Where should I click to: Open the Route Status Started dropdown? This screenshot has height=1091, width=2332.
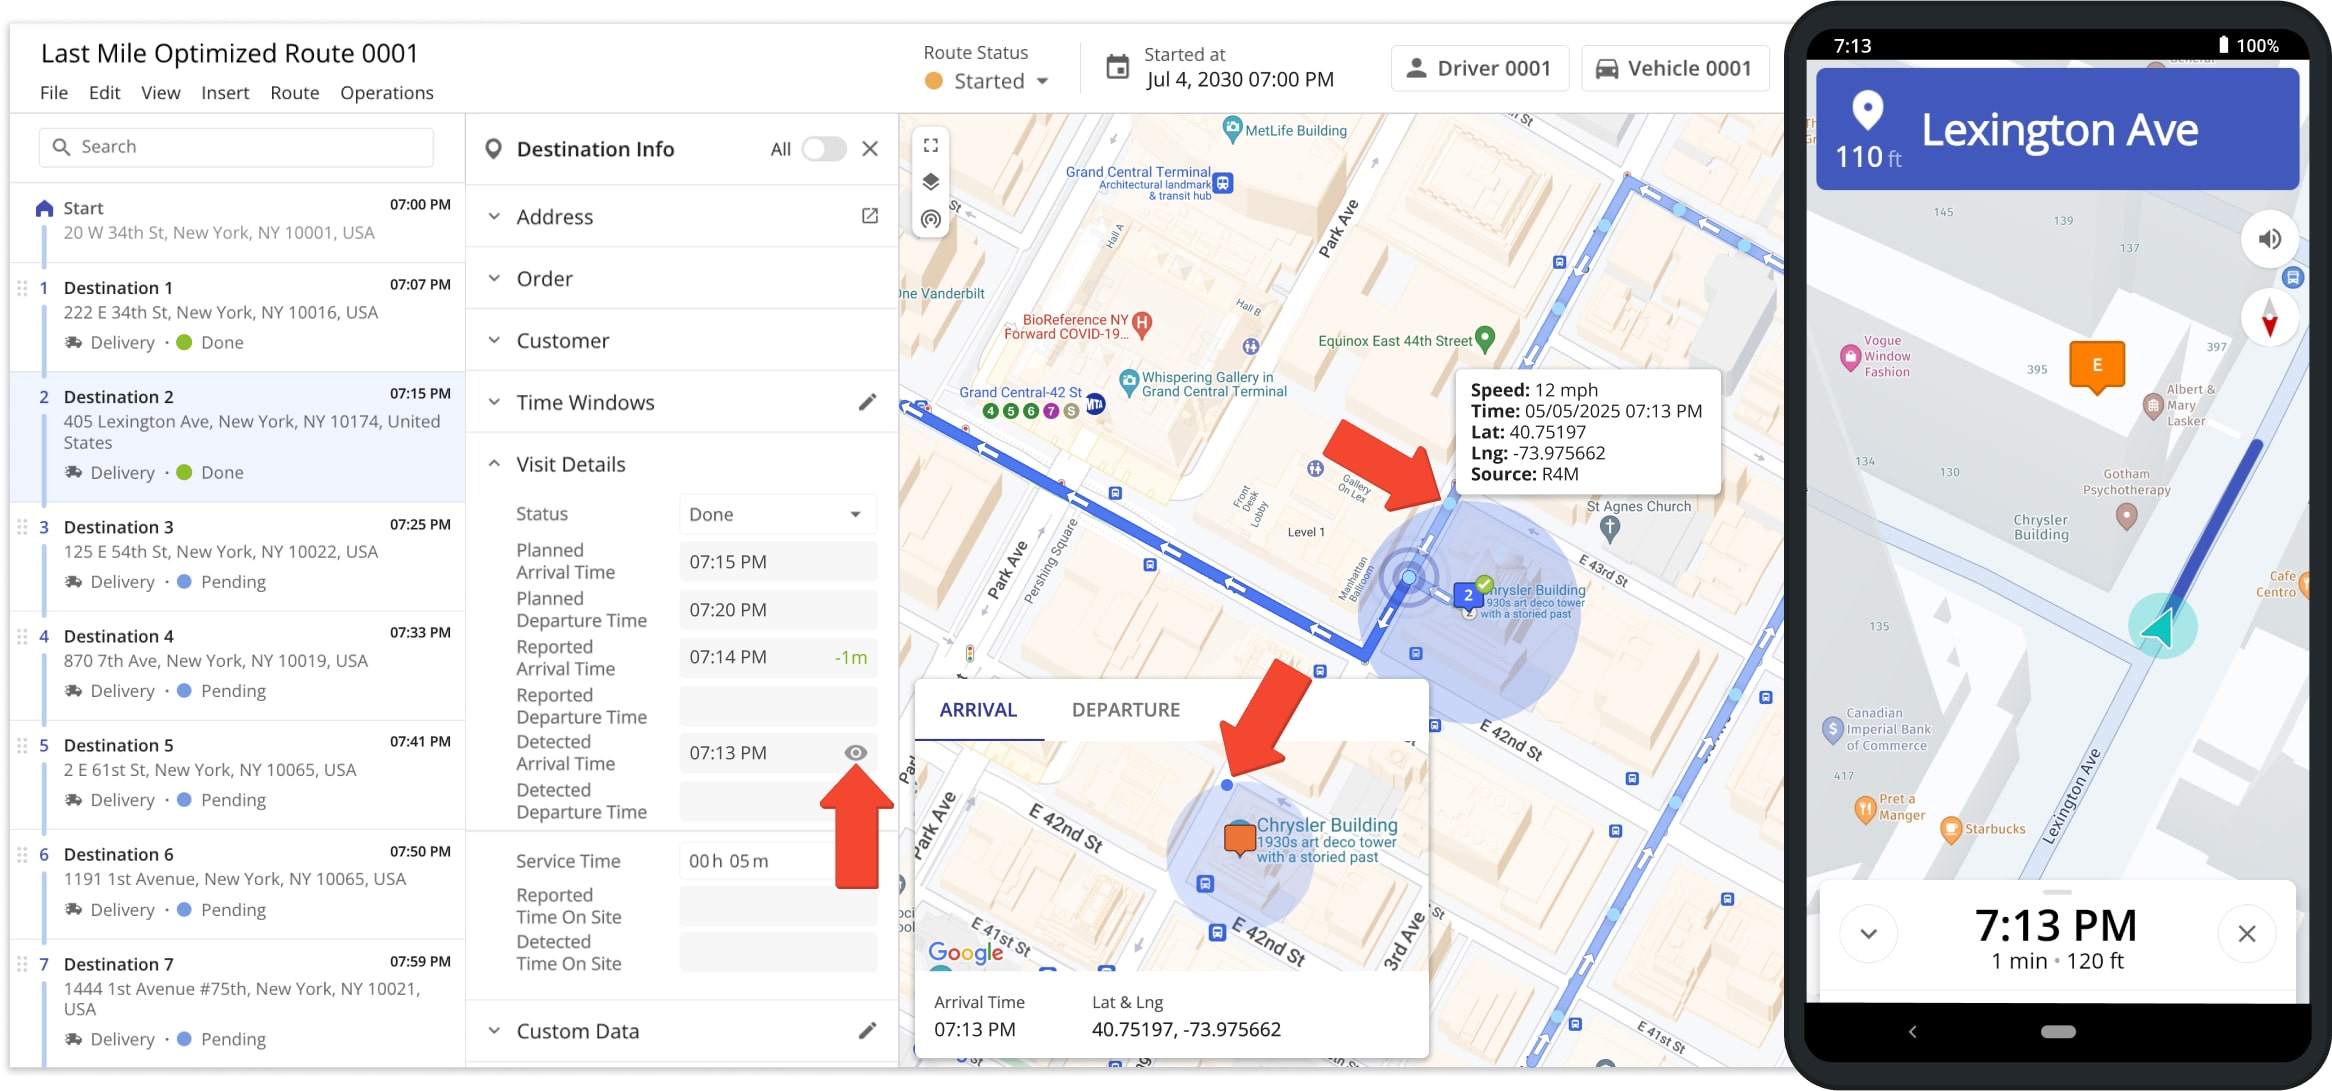pyautogui.click(x=988, y=81)
